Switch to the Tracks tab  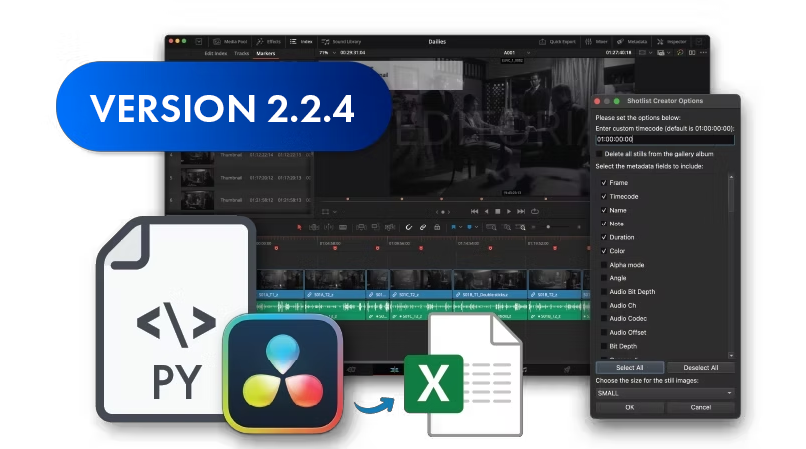(242, 53)
